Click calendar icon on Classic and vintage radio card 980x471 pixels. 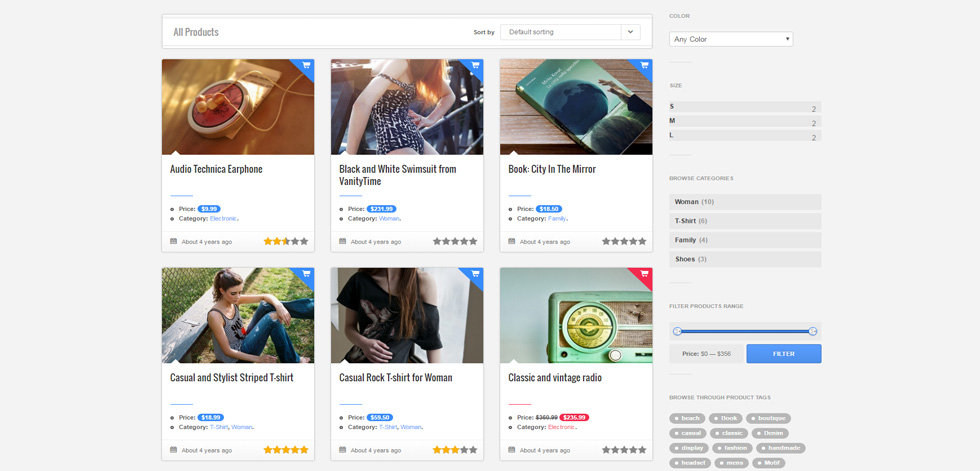pyautogui.click(x=512, y=450)
